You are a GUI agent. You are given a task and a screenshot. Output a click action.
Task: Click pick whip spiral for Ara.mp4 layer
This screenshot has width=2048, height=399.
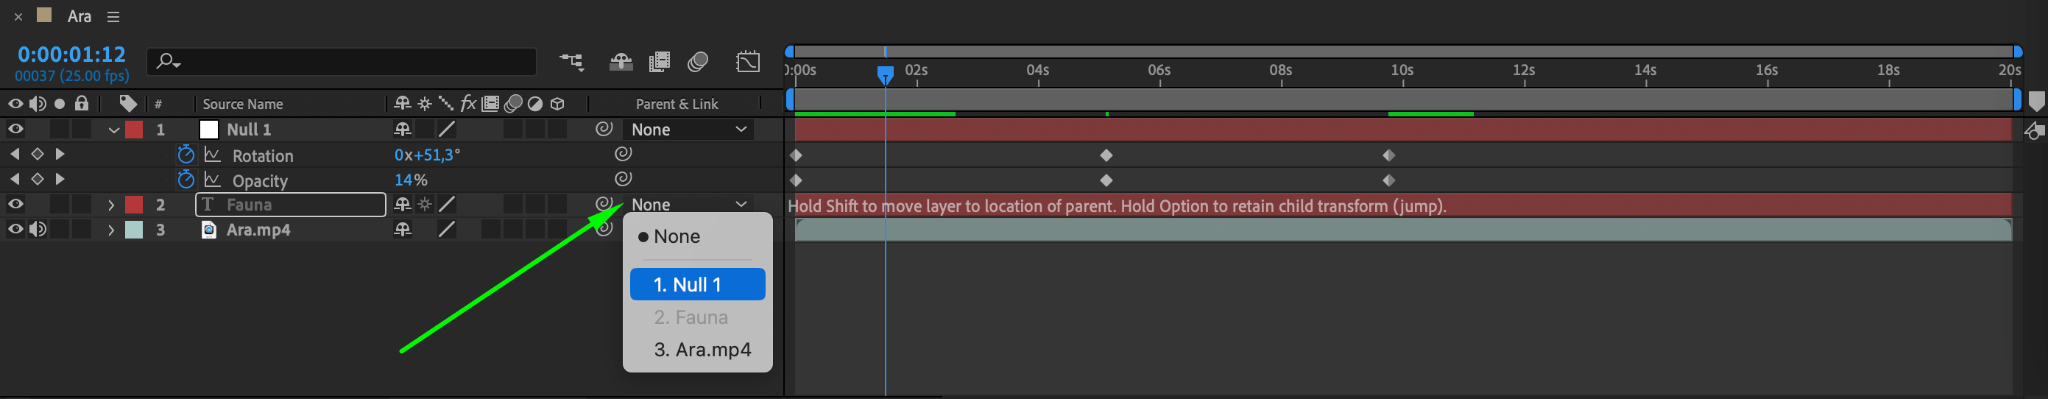(x=603, y=229)
